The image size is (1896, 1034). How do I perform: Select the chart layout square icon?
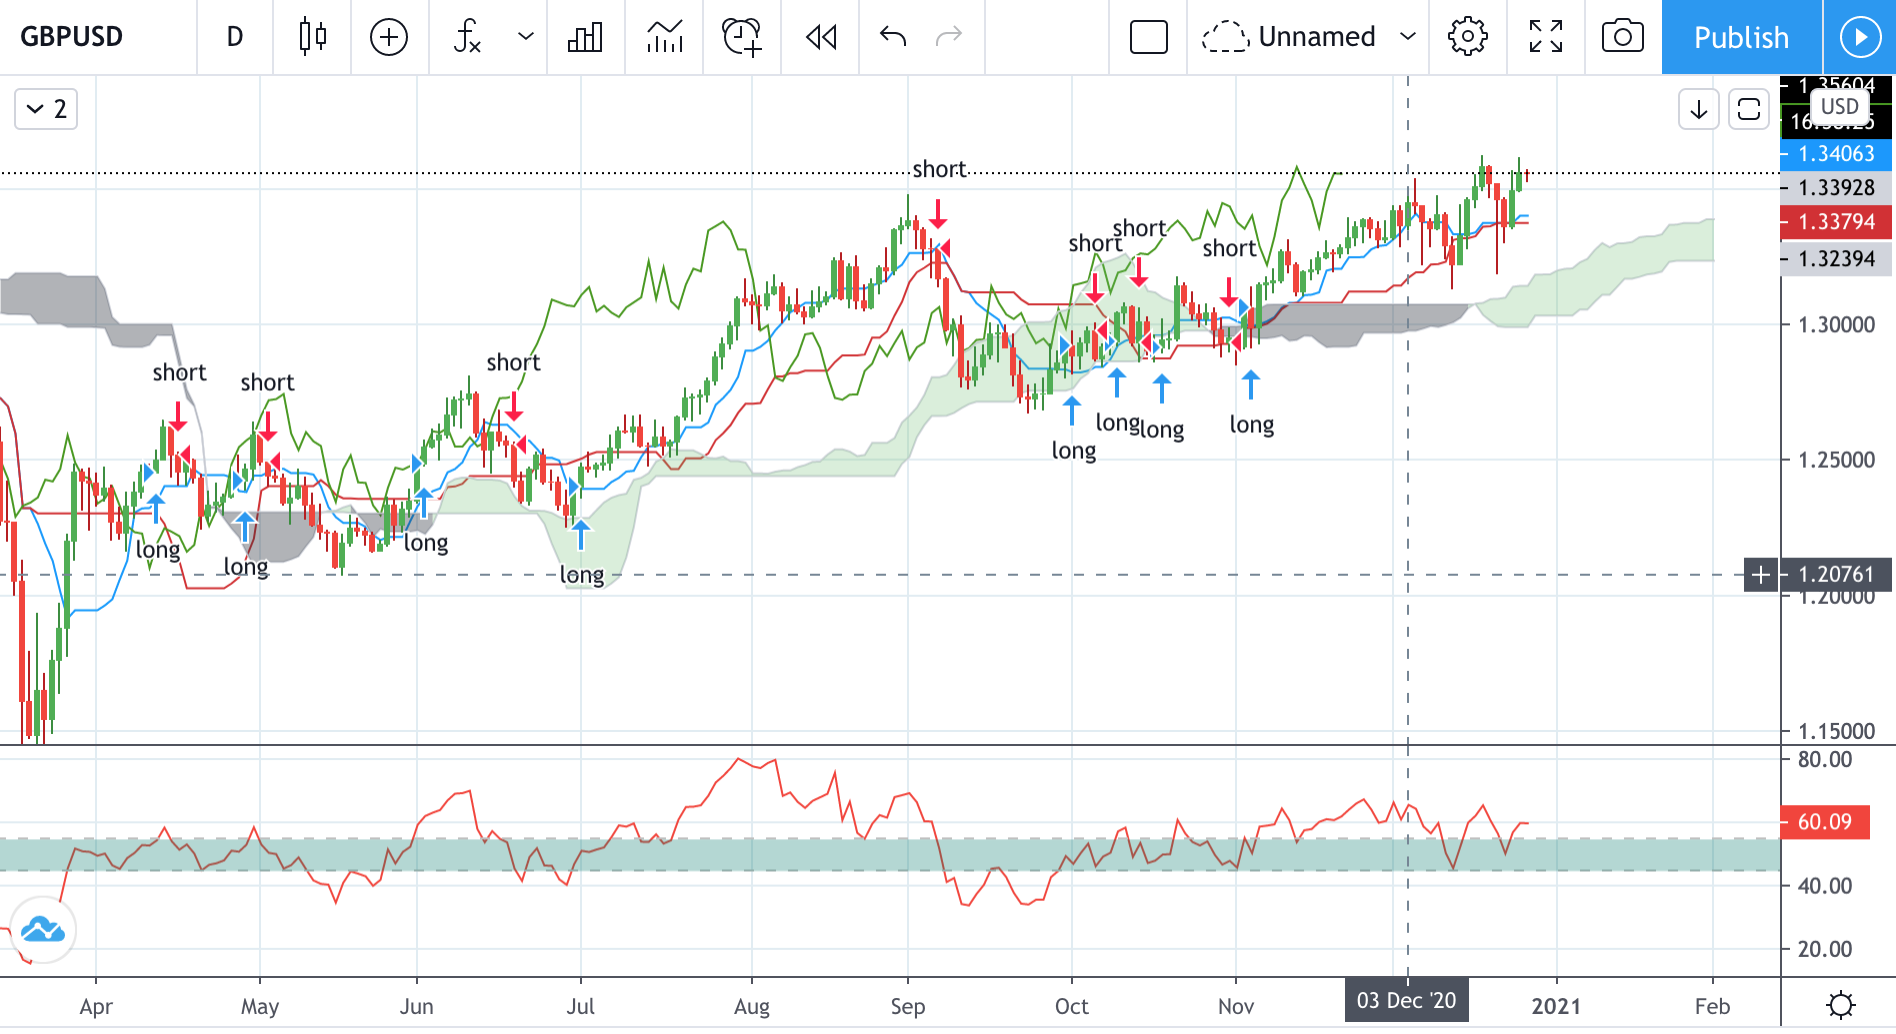(1149, 37)
